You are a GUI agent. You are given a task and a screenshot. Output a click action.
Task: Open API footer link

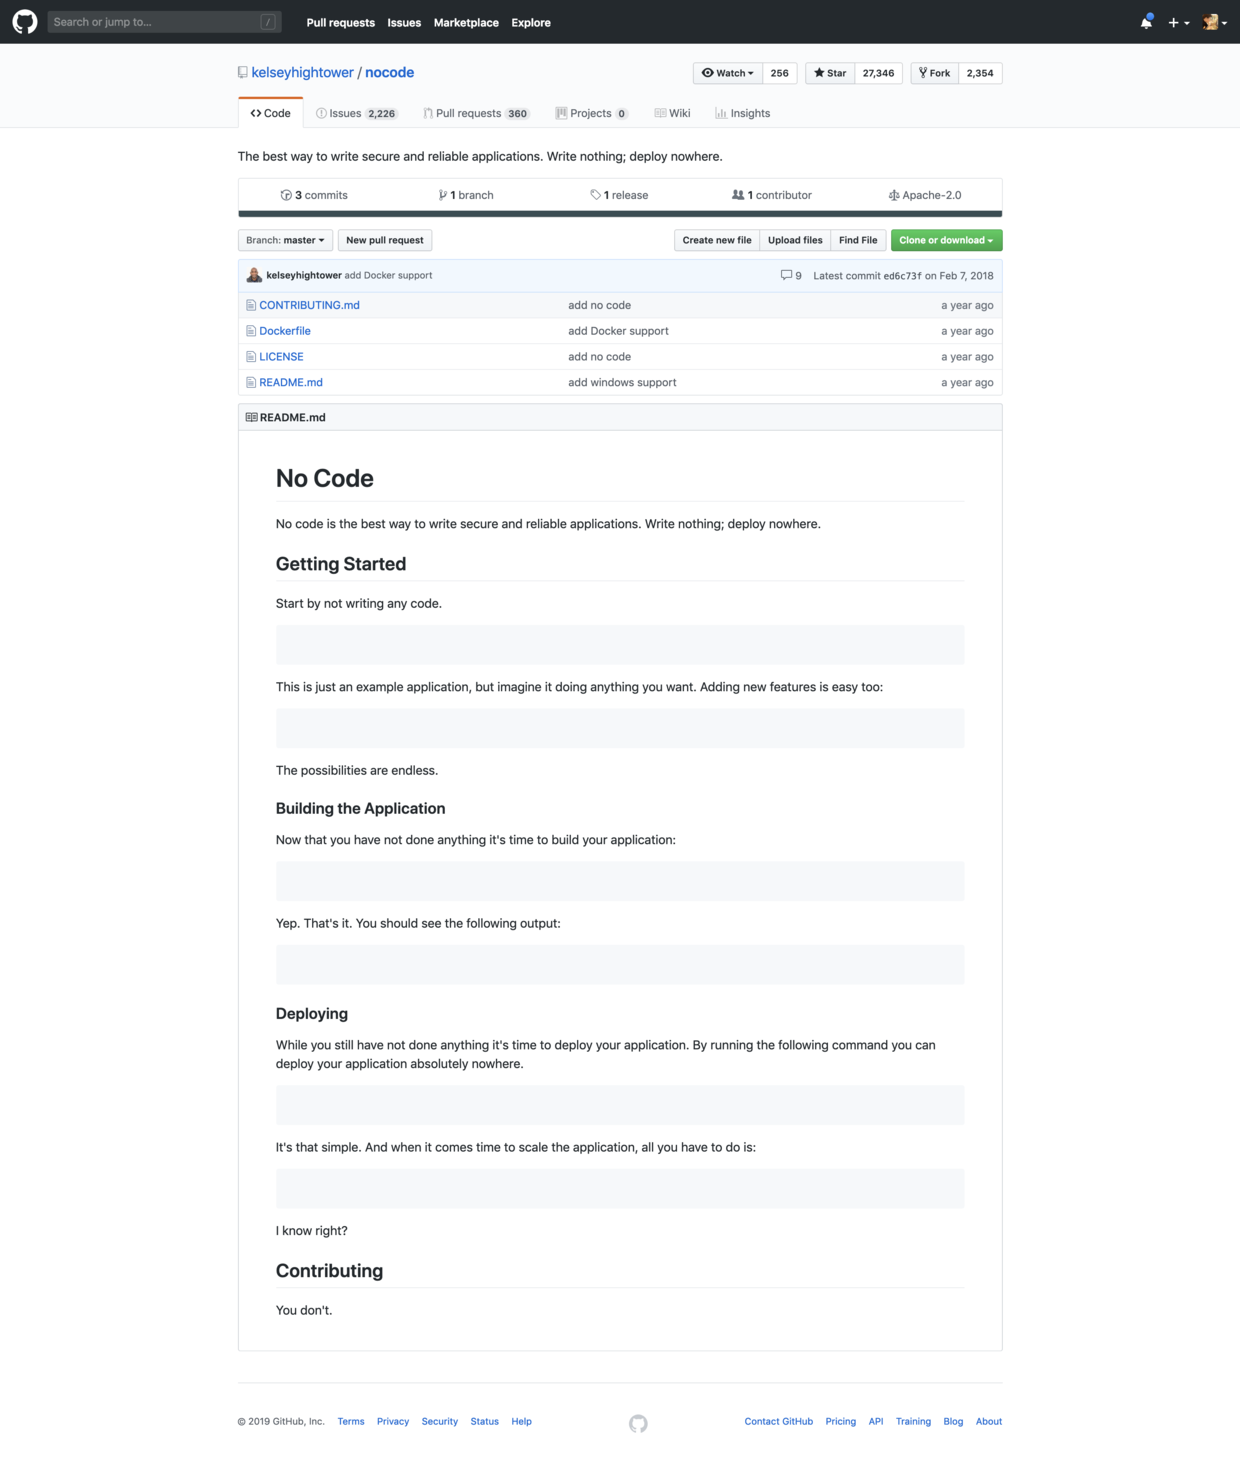click(876, 1421)
